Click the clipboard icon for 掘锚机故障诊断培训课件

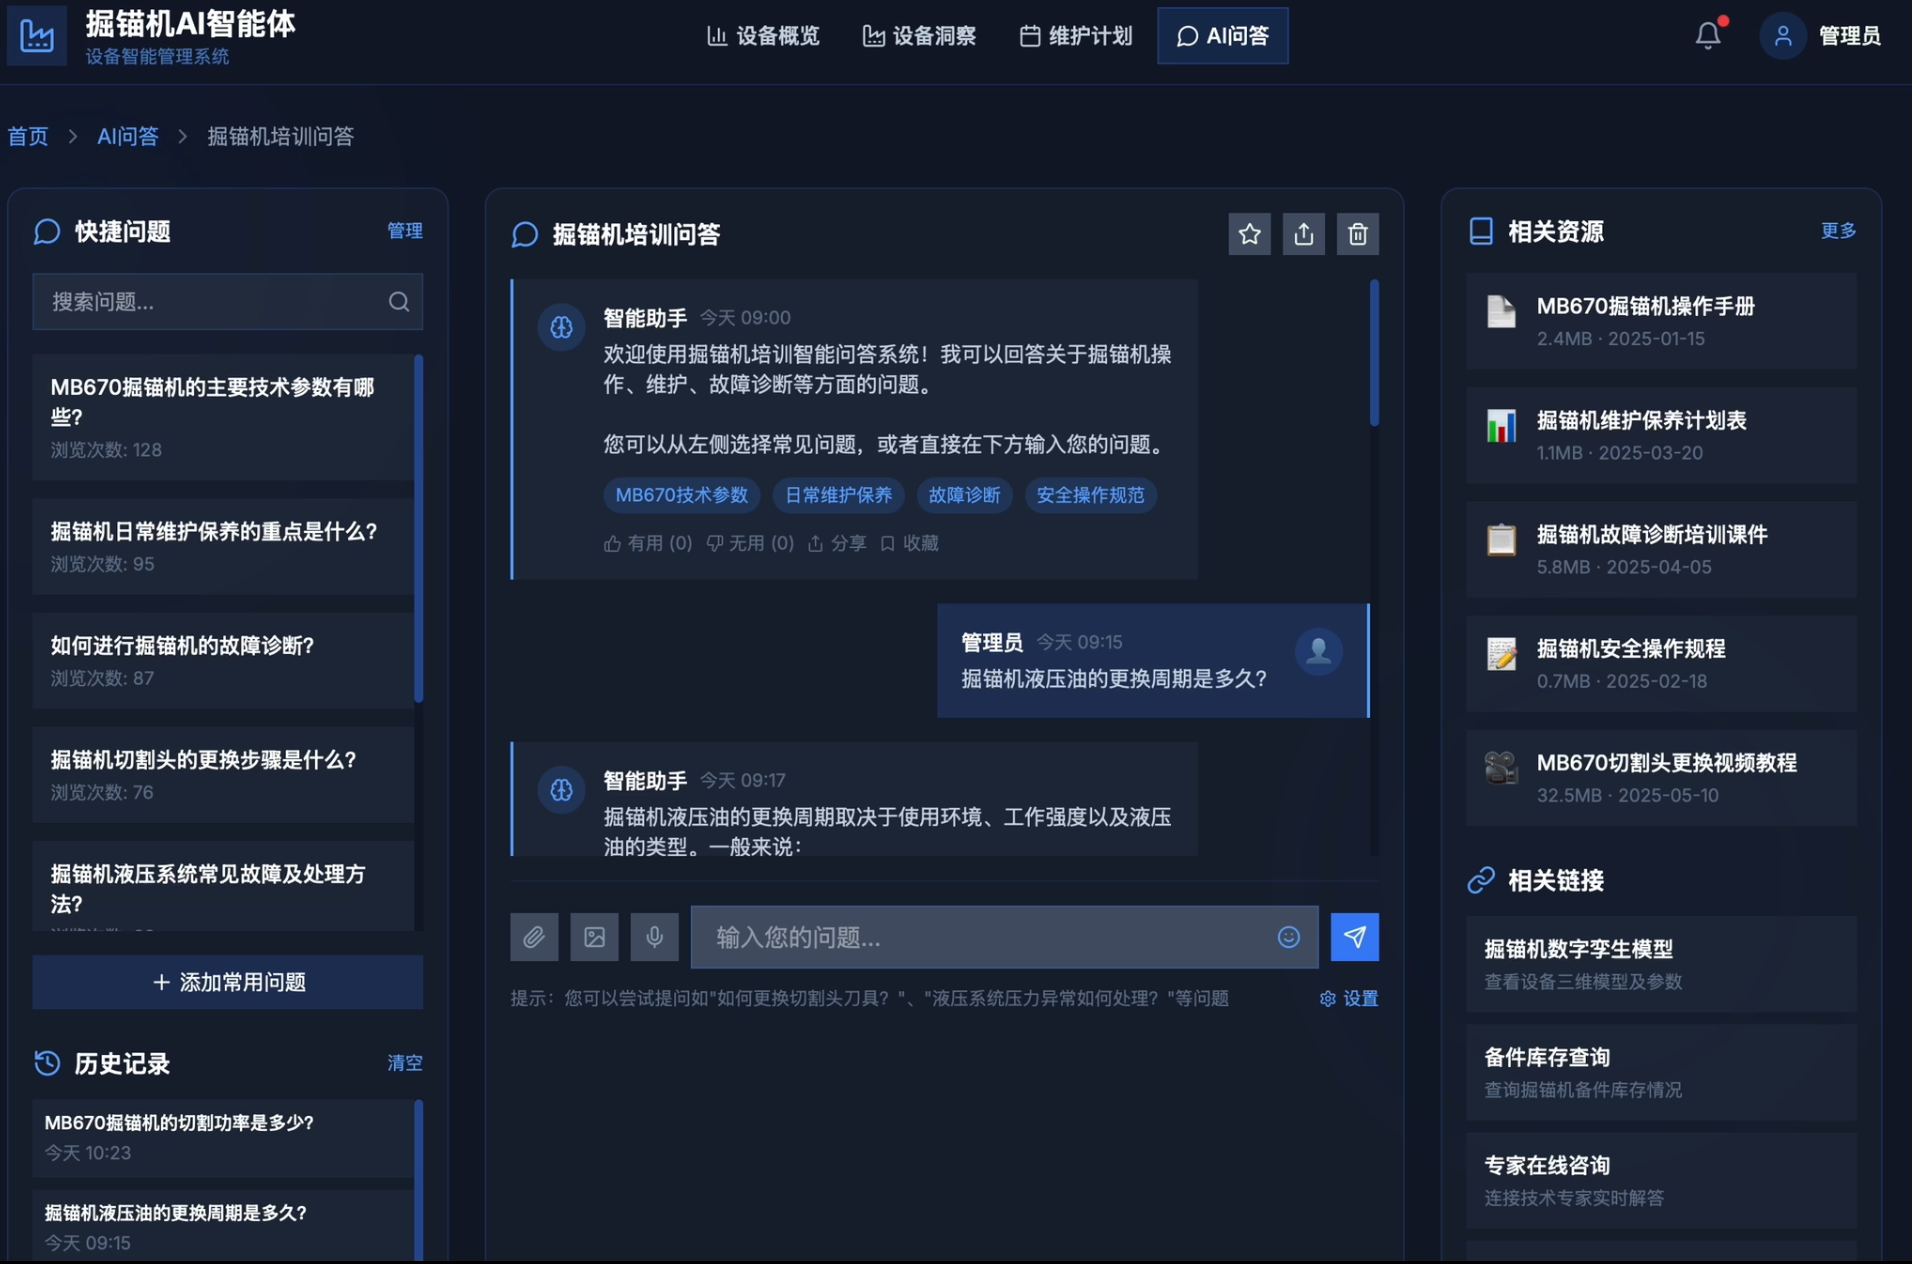point(1501,540)
